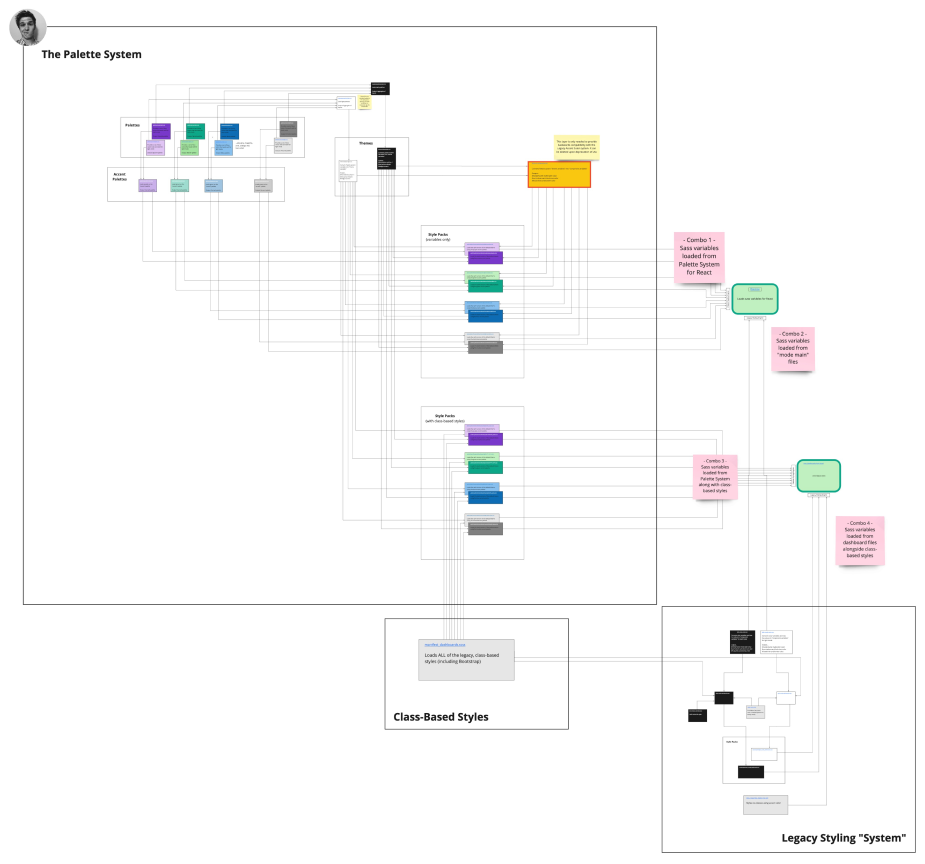This screenshot has height=864, width=925.
Task: Select the dark green card in Palettes
Action: pyautogui.click(x=195, y=131)
